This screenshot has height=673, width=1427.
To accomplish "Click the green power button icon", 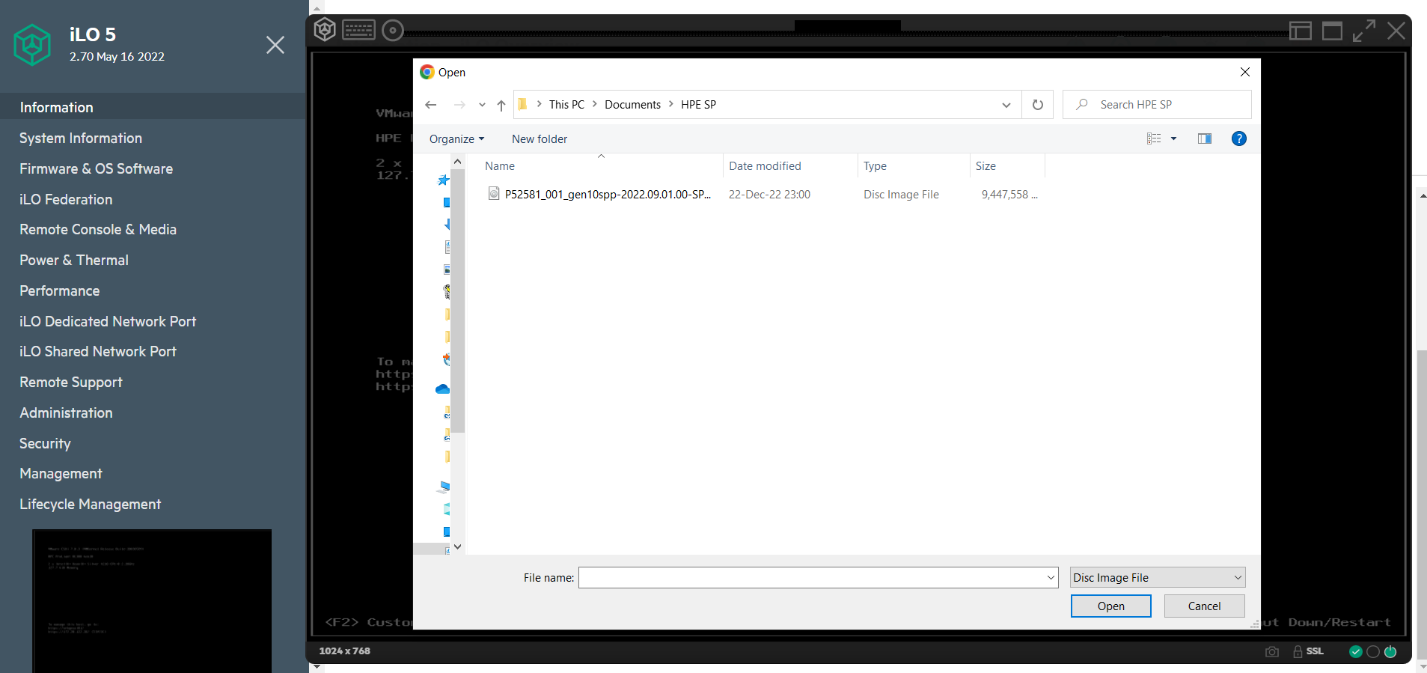I will click(x=1390, y=651).
